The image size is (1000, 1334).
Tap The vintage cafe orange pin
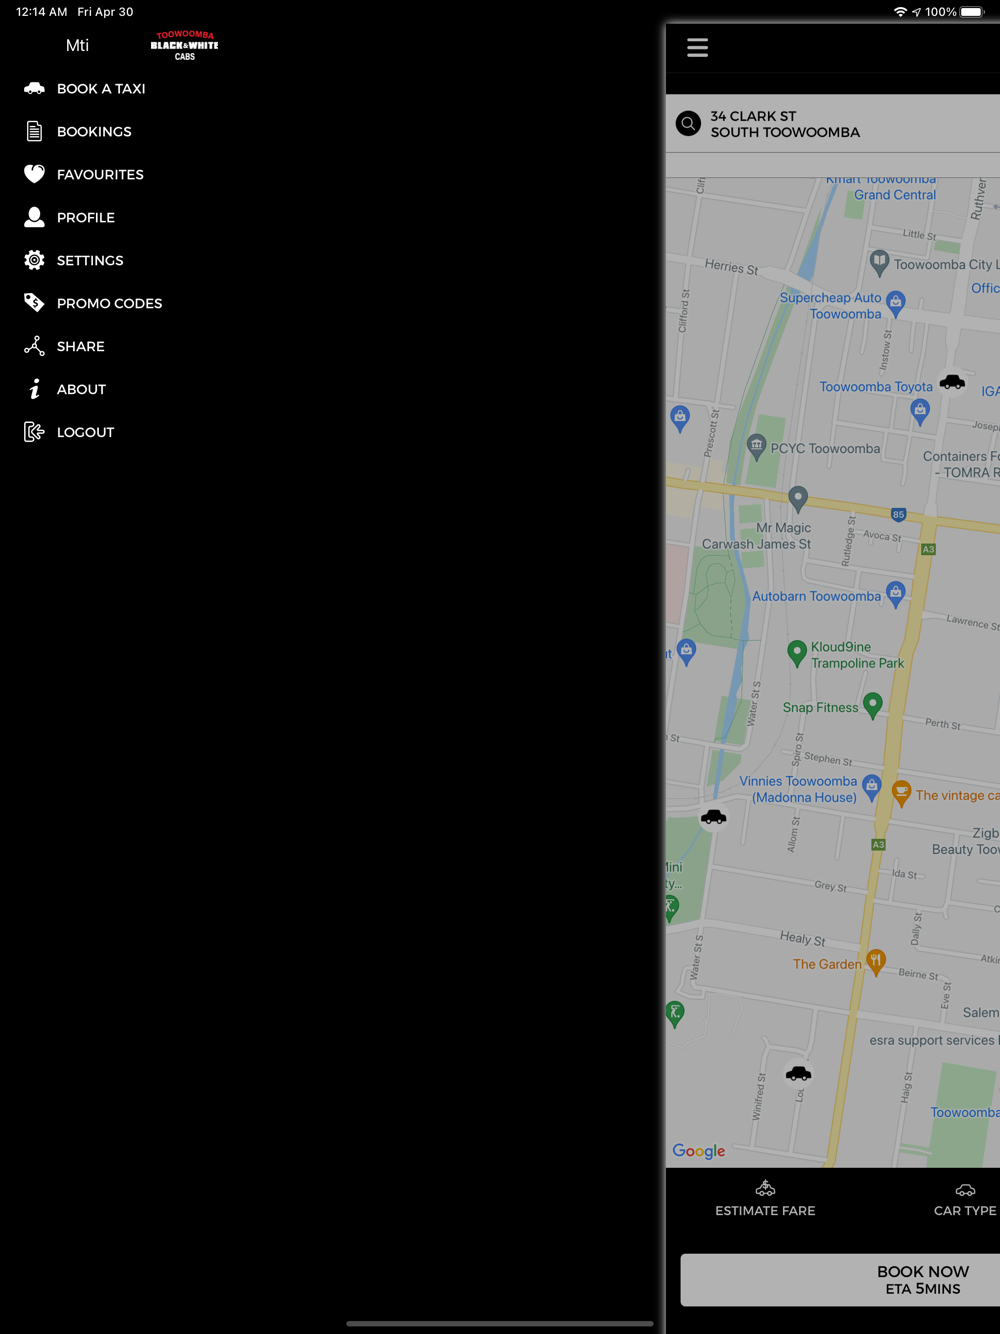point(901,794)
